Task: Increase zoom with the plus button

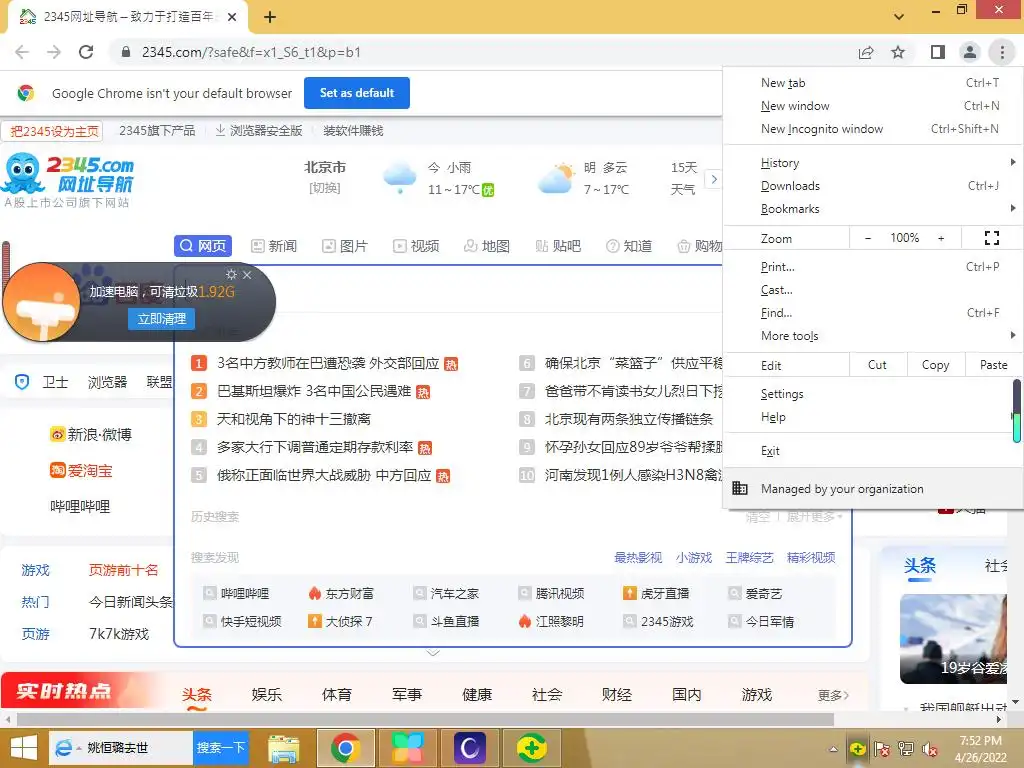Action: point(941,238)
